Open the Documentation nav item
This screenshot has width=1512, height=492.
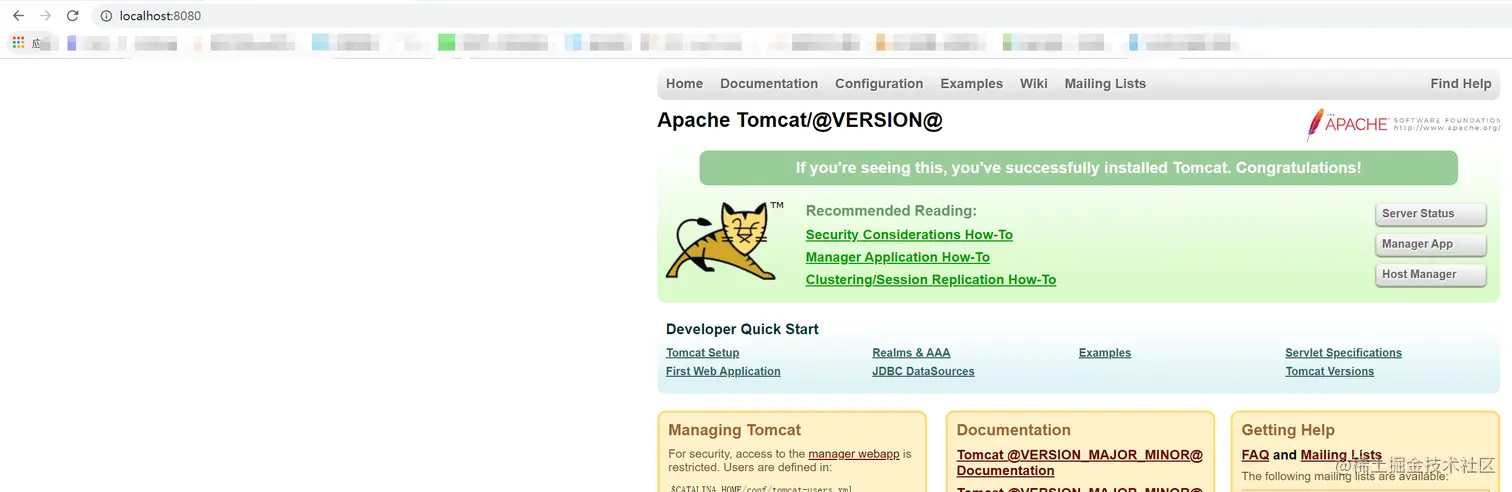click(769, 84)
